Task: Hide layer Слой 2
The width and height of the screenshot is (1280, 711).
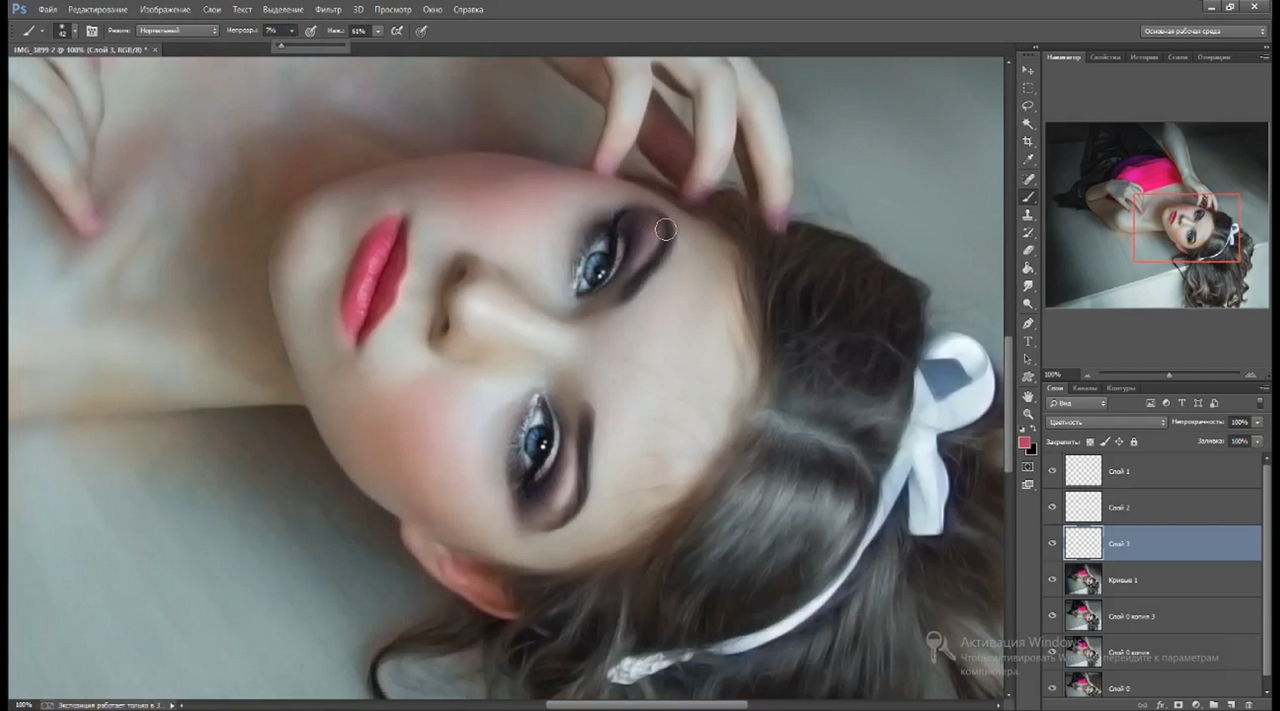Action: pos(1052,507)
